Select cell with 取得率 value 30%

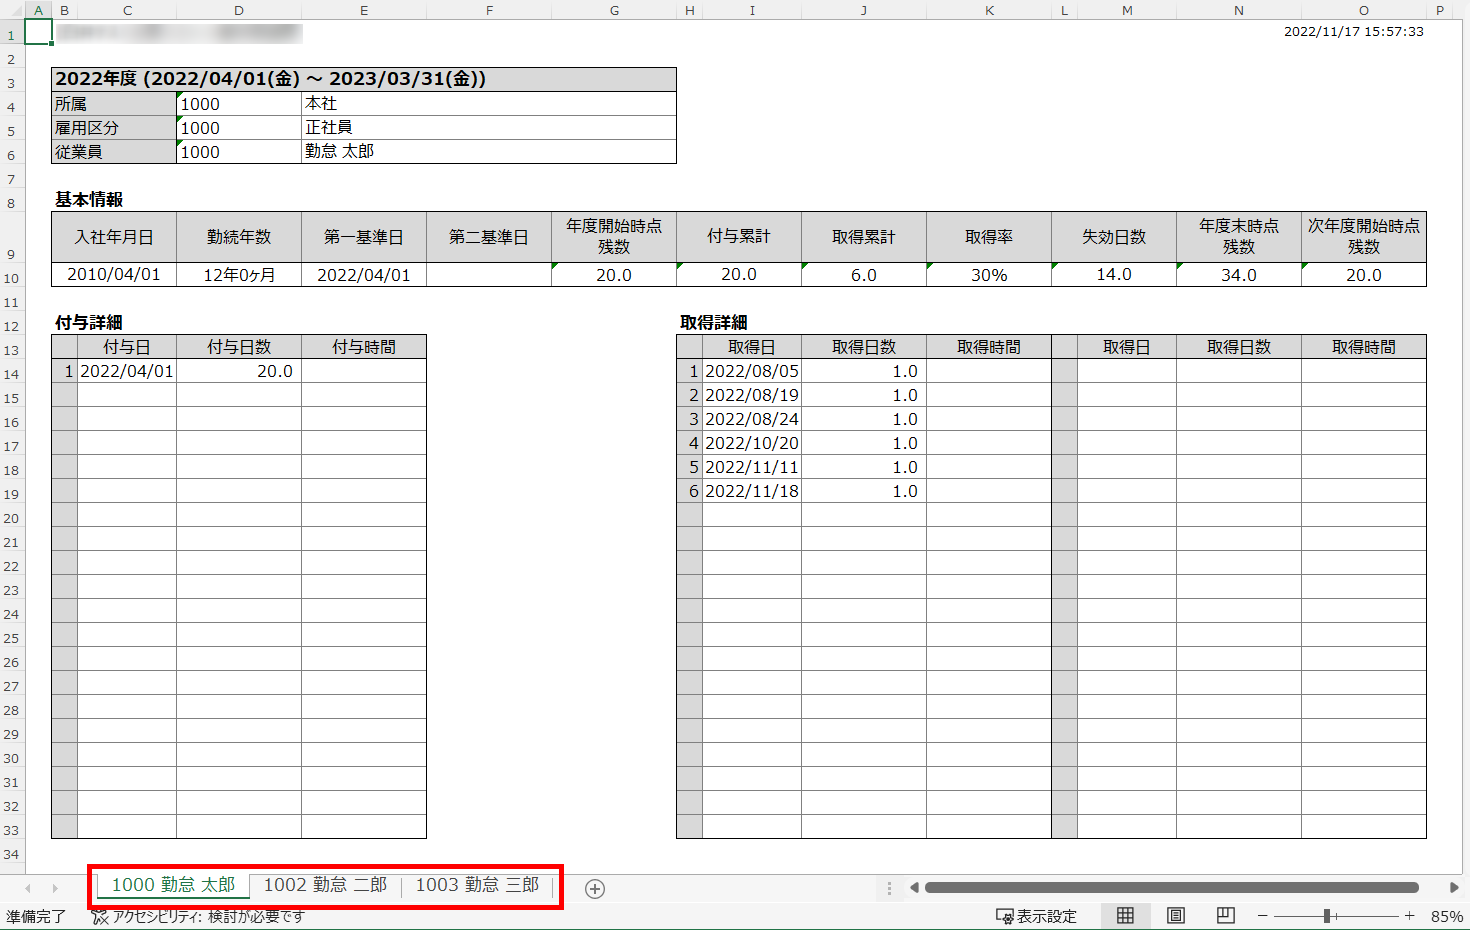point(988,275)
